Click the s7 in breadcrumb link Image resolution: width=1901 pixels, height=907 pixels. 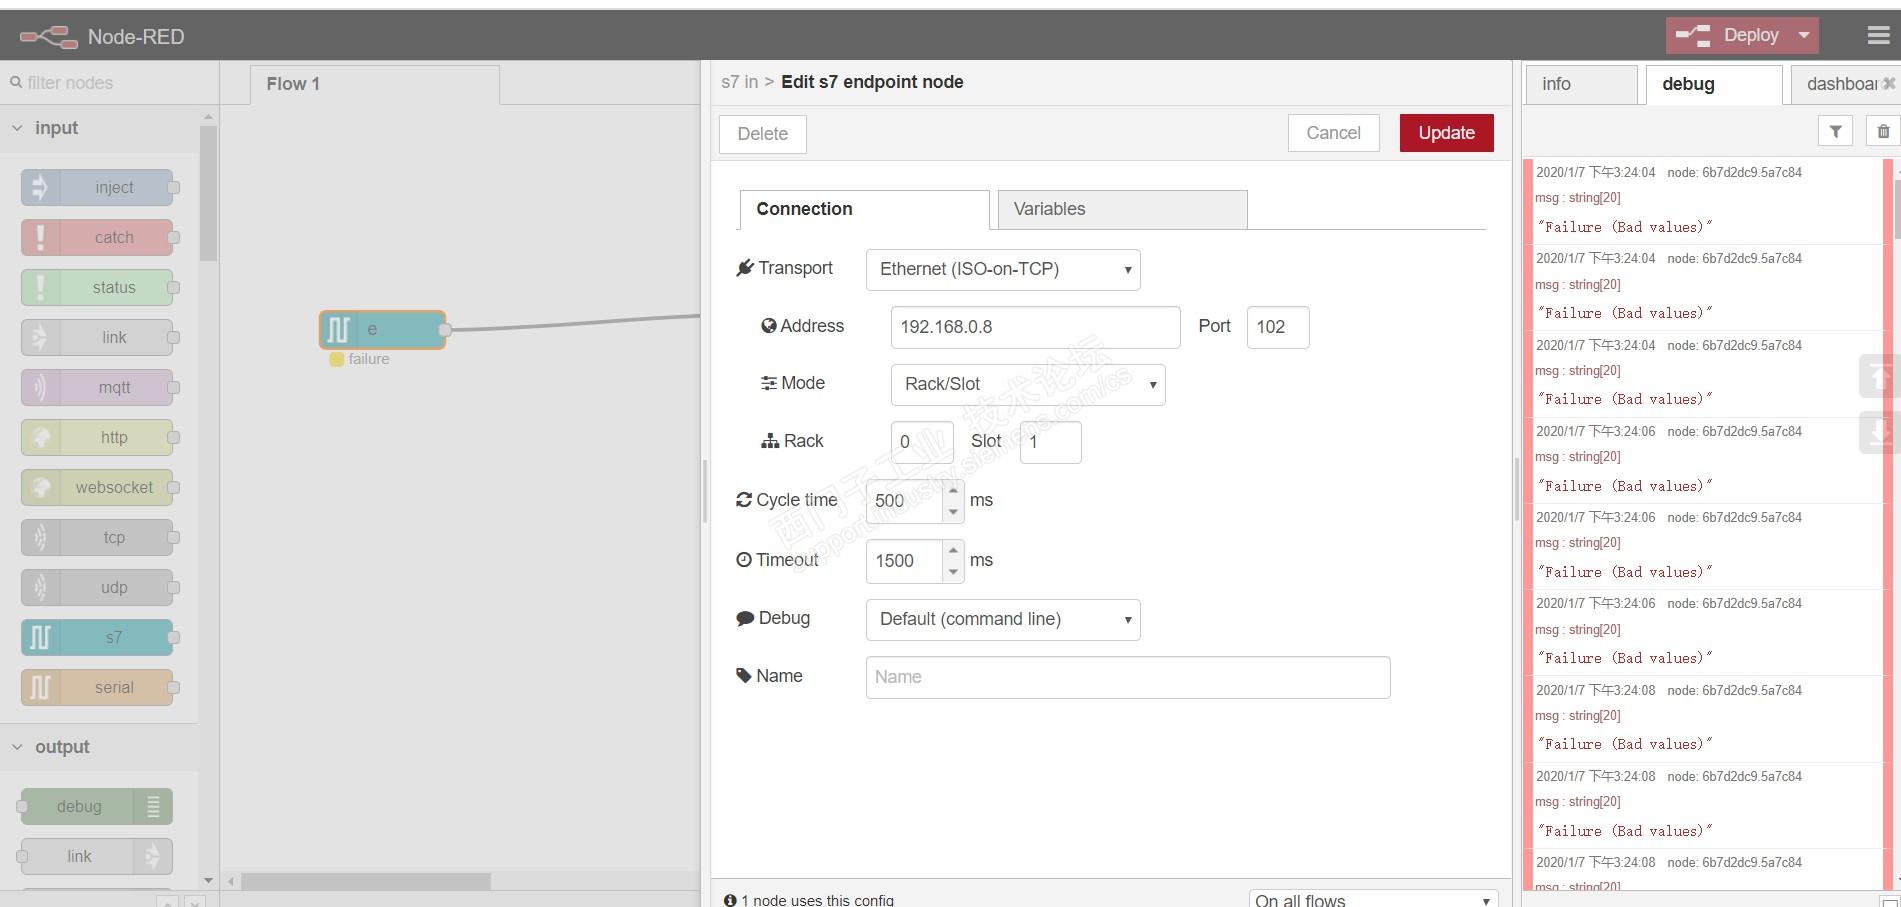pos(740,82)
